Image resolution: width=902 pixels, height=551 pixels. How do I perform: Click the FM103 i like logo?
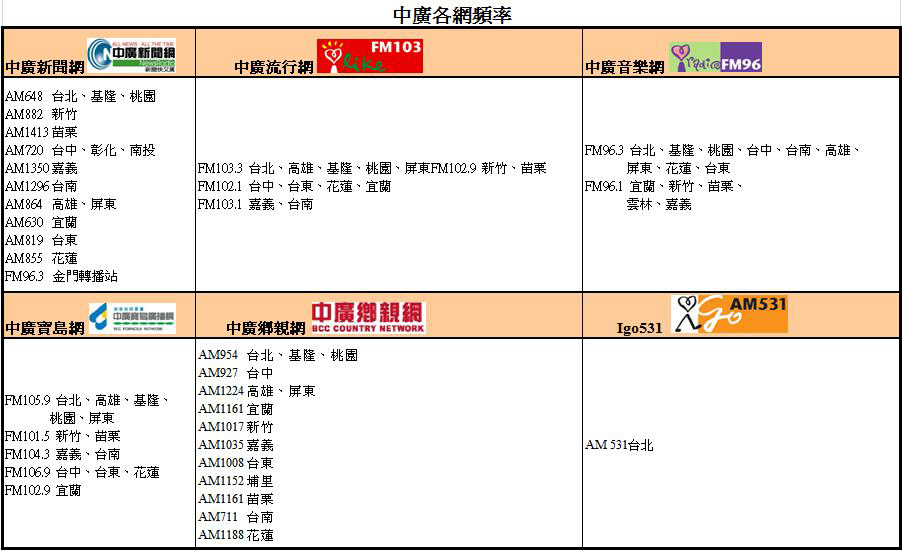coord(370,56)
